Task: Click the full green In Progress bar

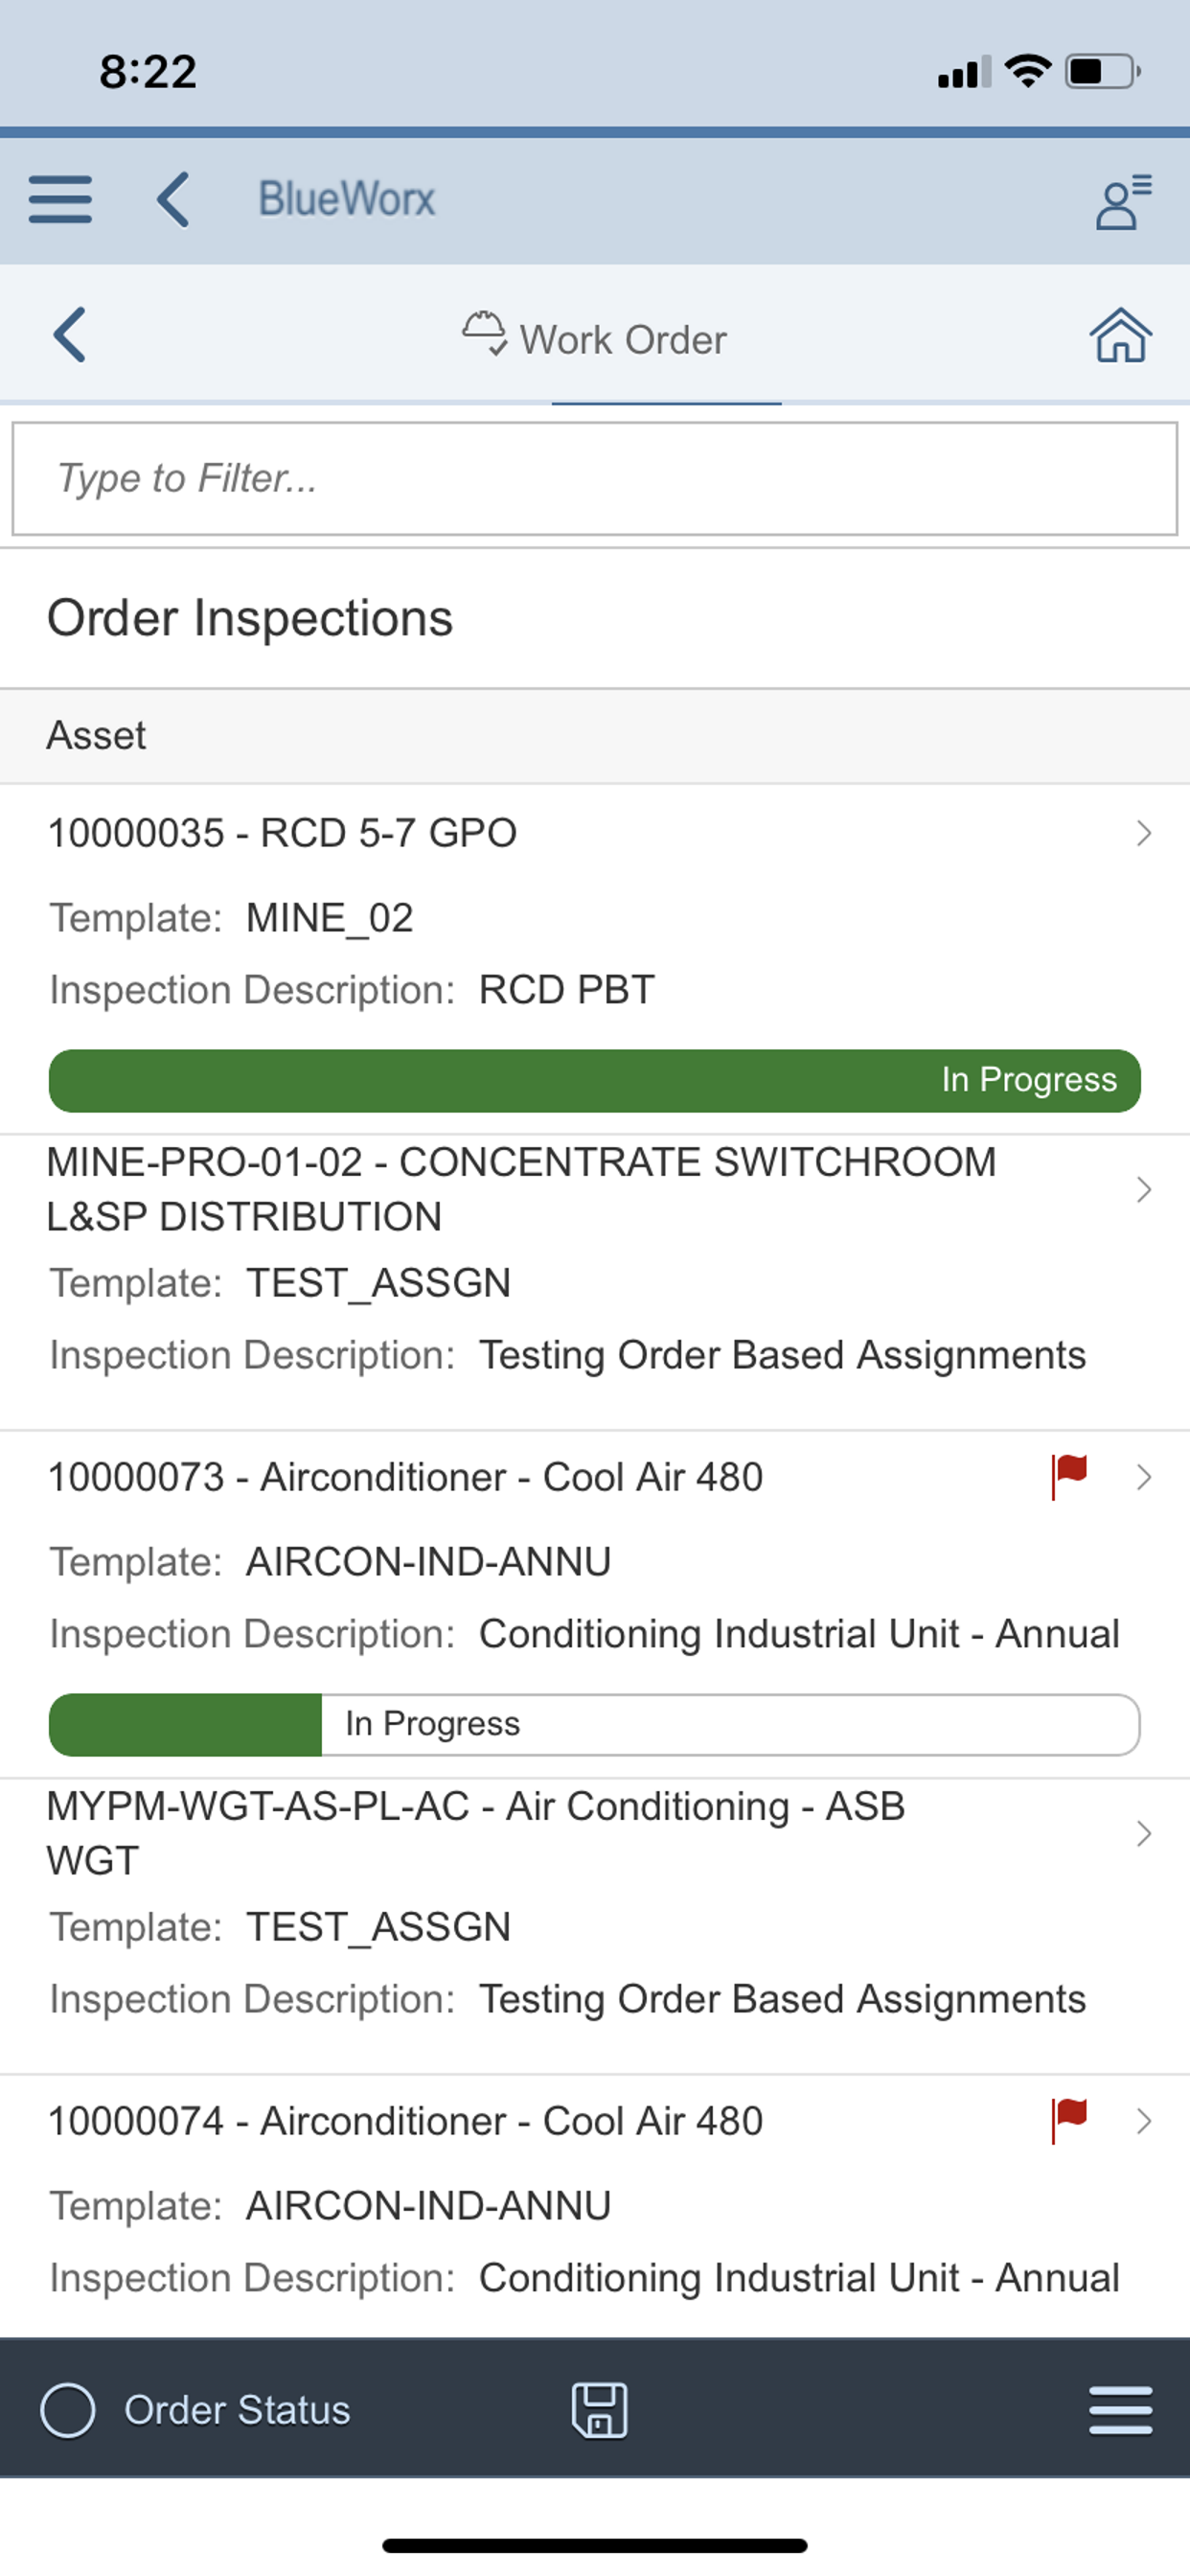Action: [594, 1080]
